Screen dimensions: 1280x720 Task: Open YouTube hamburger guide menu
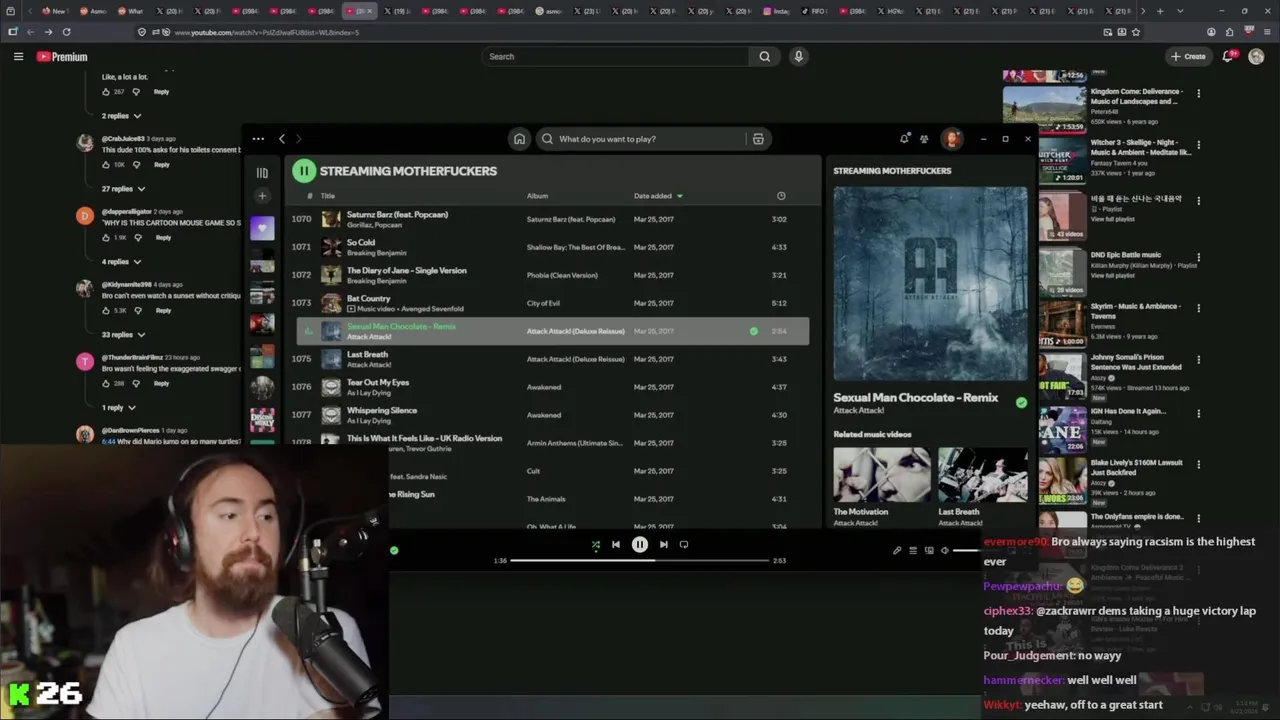18,57
